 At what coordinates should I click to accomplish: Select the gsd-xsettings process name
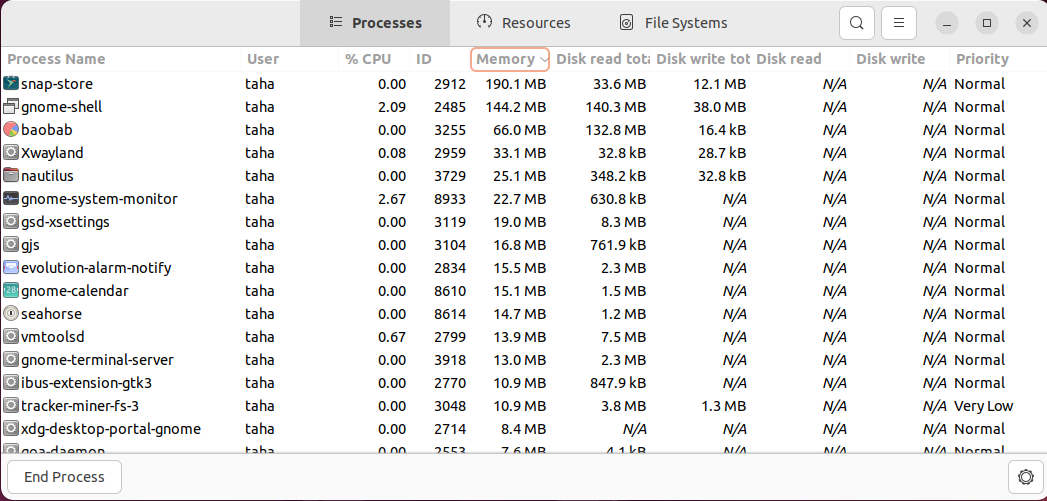(x=65, y=222)
